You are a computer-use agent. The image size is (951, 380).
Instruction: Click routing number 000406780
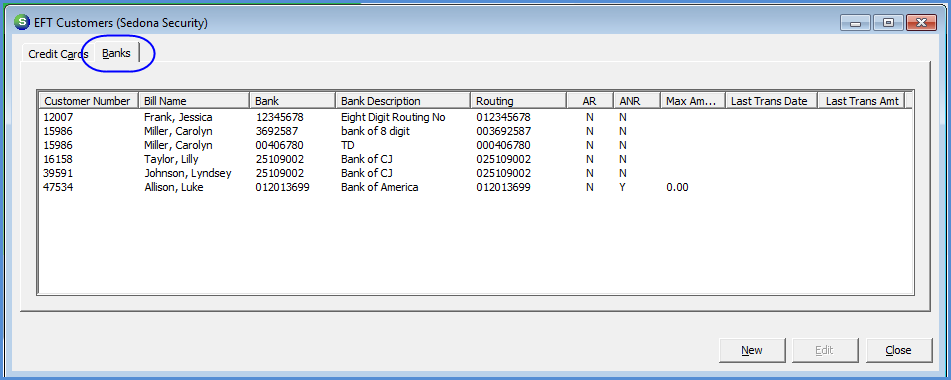click(503, 145)
